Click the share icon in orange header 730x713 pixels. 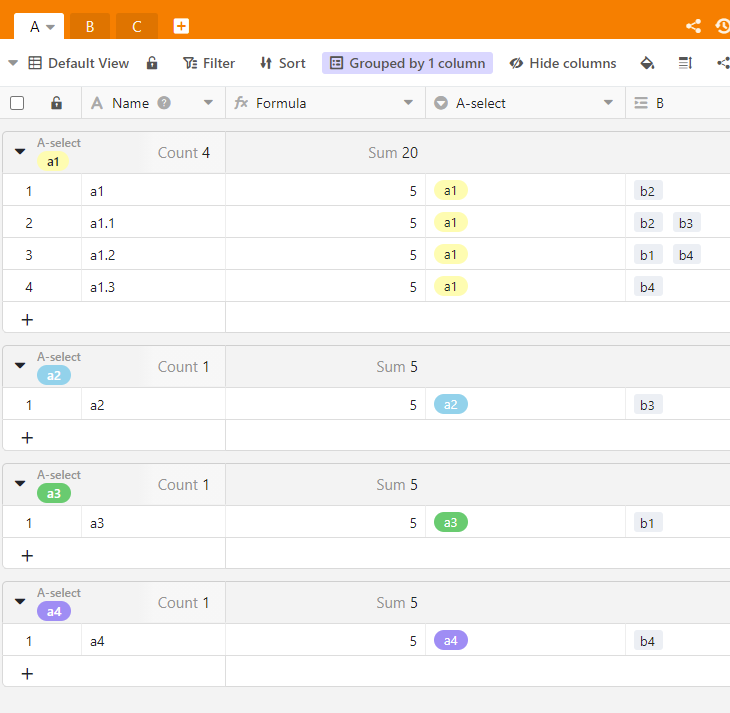(694, 27)
